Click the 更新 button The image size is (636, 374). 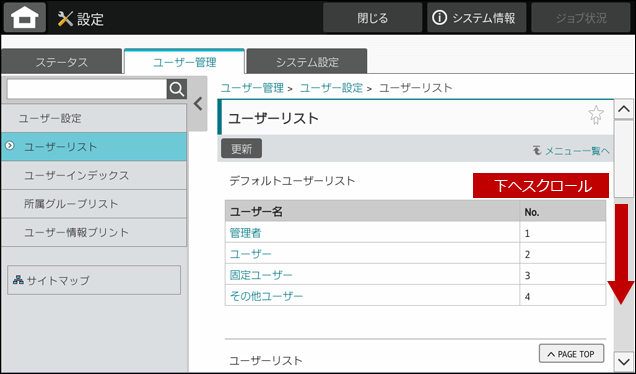point(241,149)
